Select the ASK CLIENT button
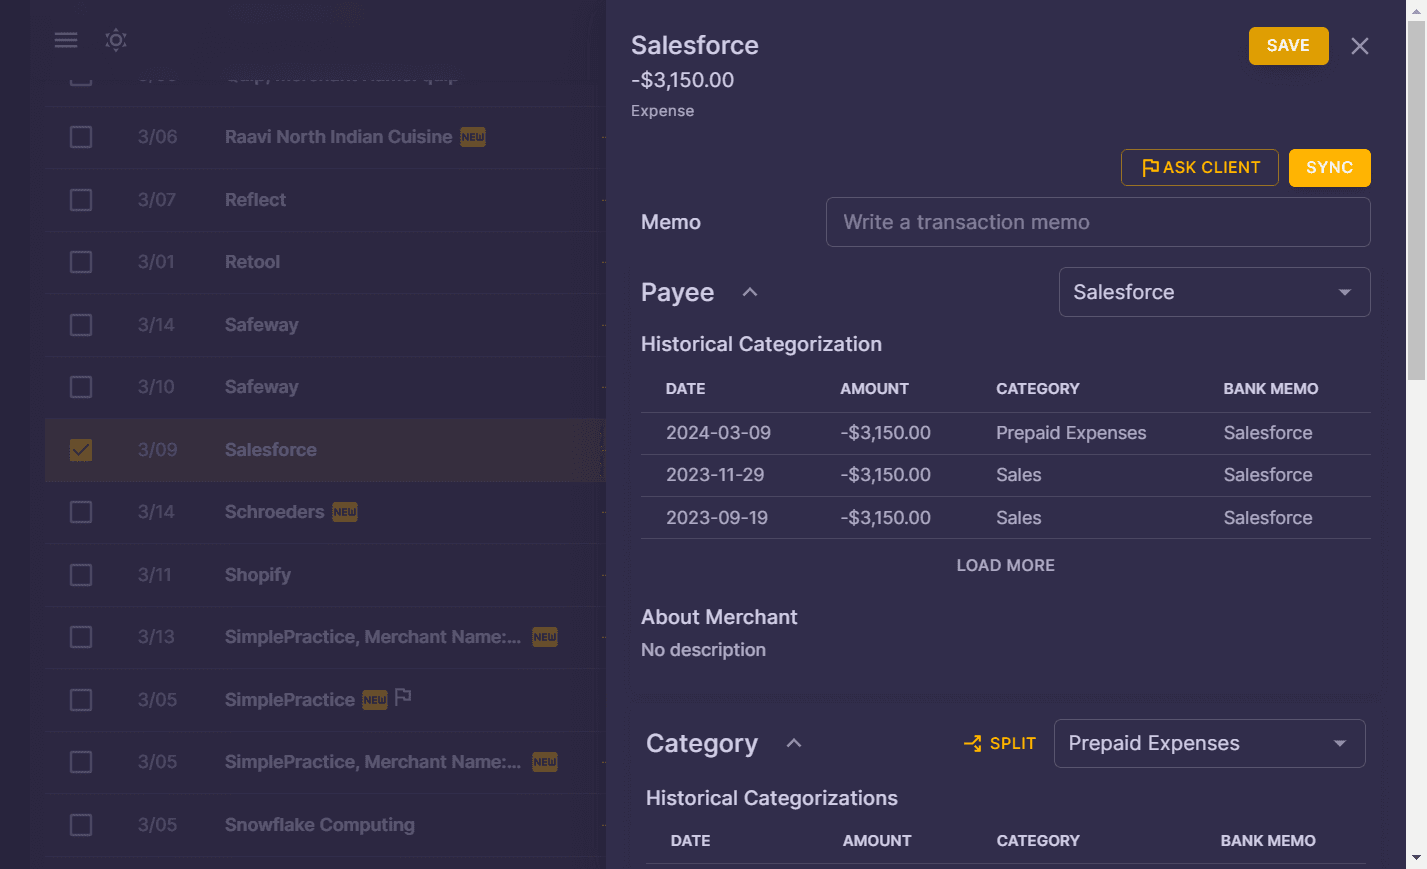This screenshot has width=1427, height=869. (1200, 167)
